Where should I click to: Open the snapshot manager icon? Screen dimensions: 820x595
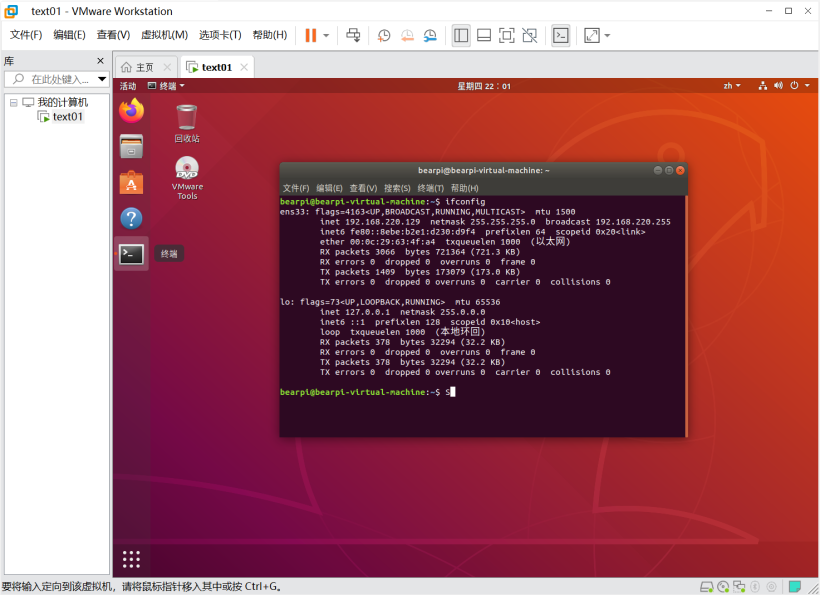(430, 35)
